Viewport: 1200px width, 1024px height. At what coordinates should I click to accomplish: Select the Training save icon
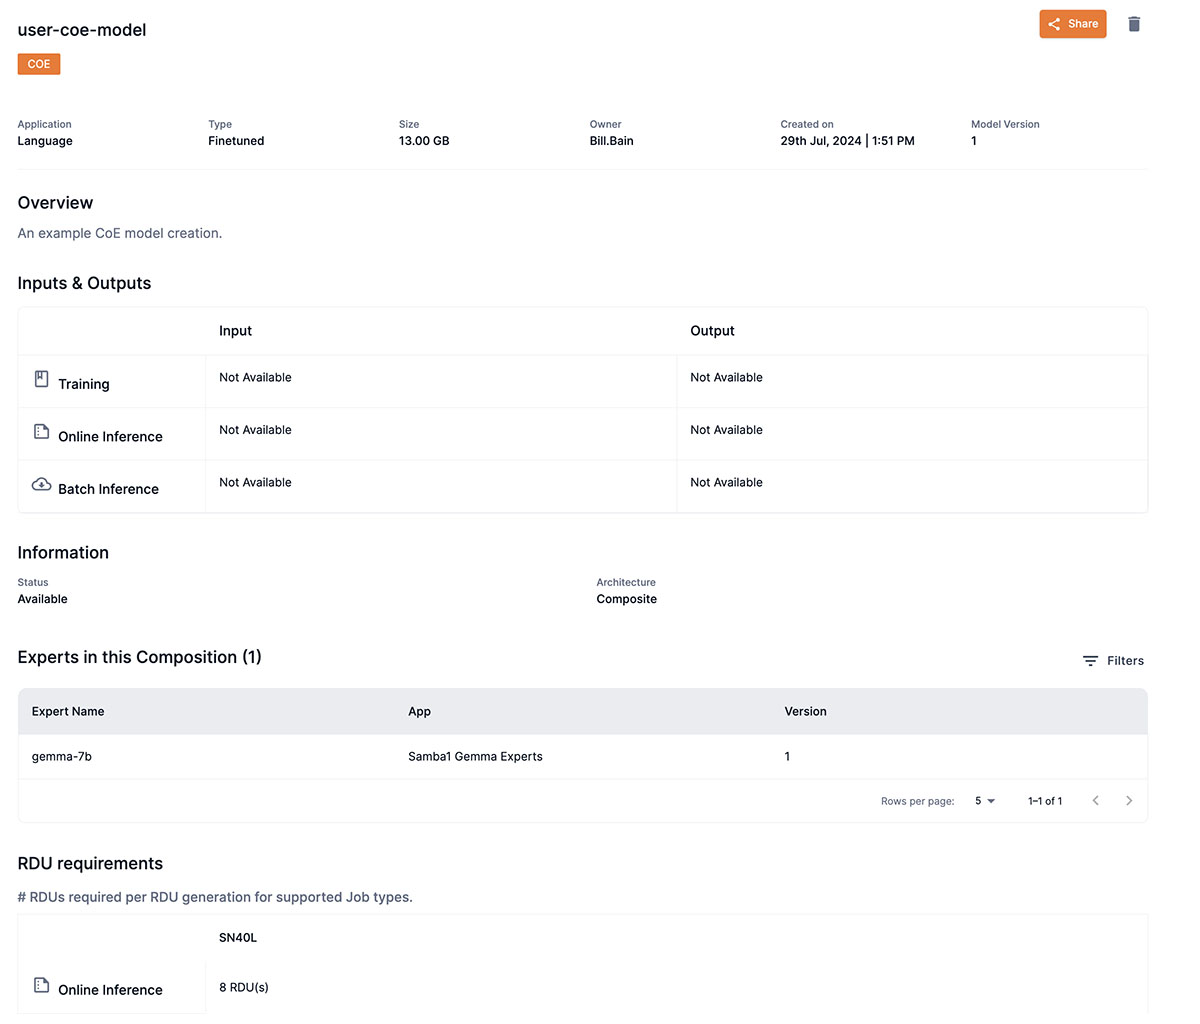[x=41, y=378]
